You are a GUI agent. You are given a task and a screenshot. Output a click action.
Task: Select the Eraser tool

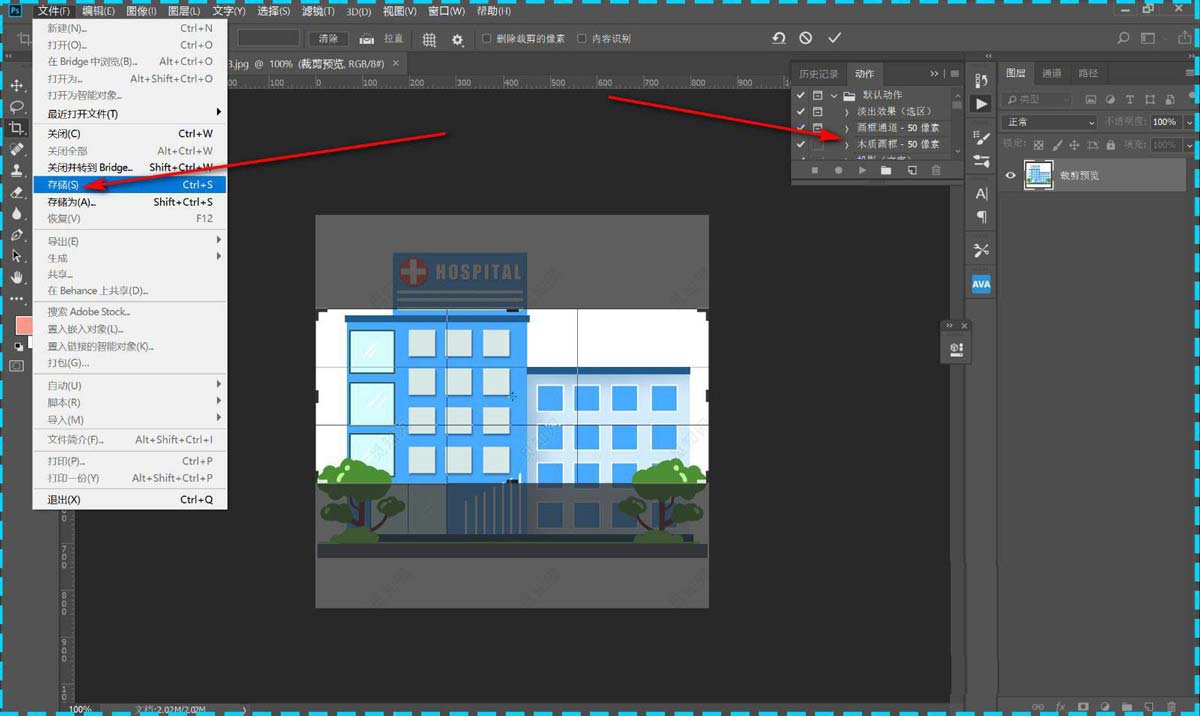click(17, 192)
